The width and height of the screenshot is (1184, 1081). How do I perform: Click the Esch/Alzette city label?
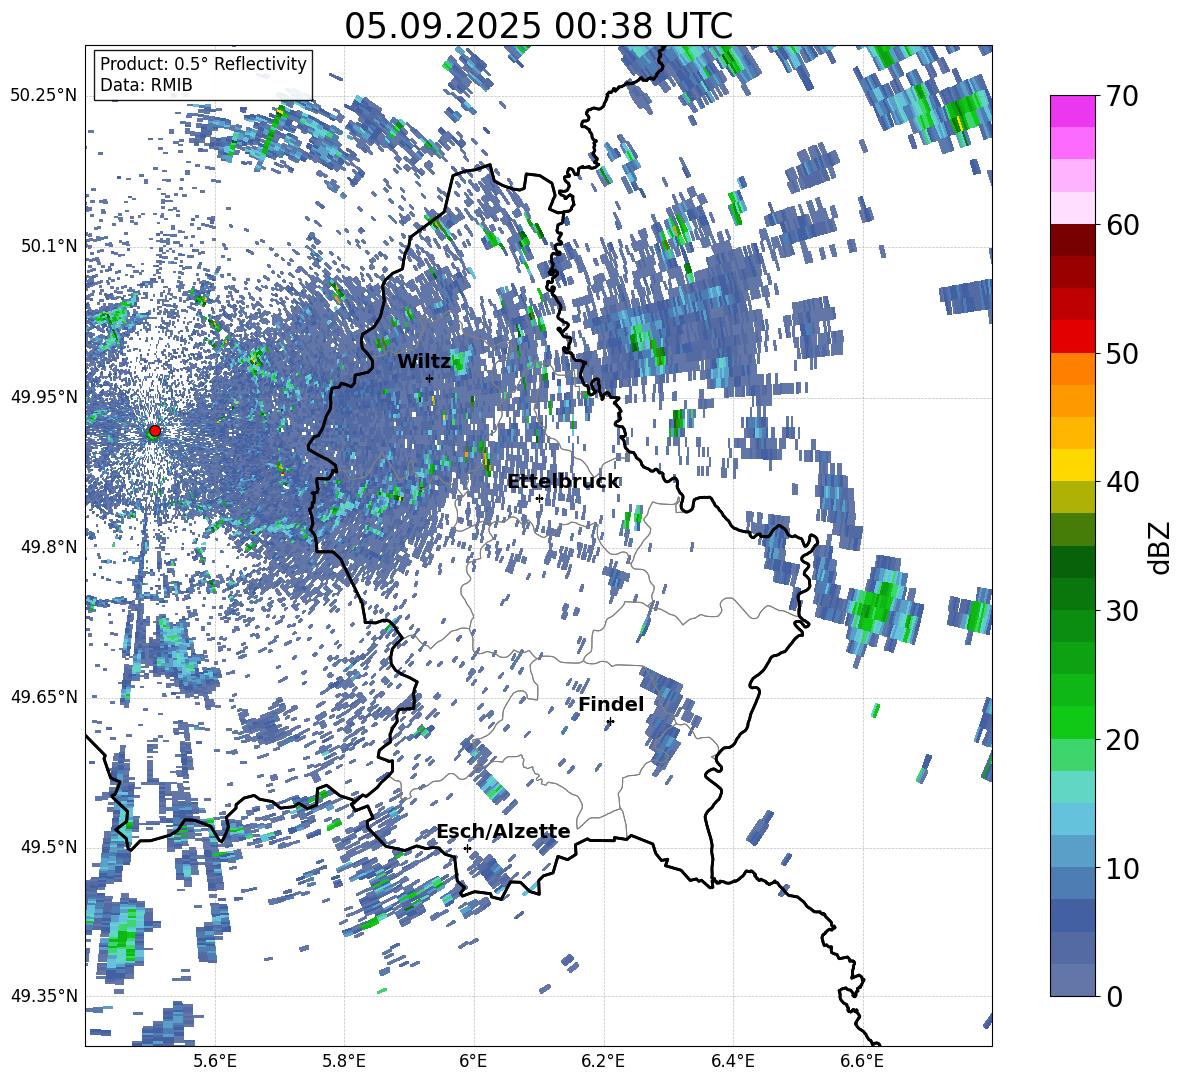click(x=503, y=832)
